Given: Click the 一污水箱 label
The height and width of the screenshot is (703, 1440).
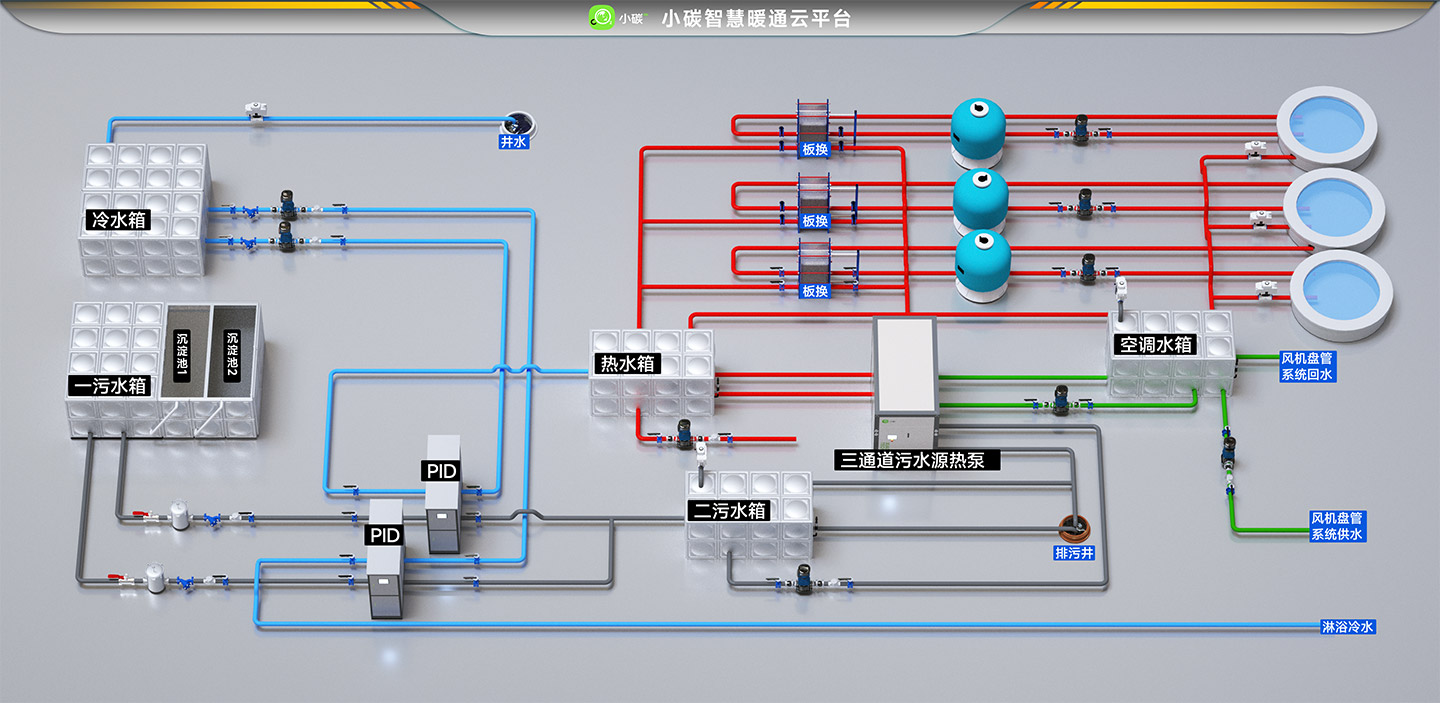Looking at the screenshot, I should pos(111,385).
